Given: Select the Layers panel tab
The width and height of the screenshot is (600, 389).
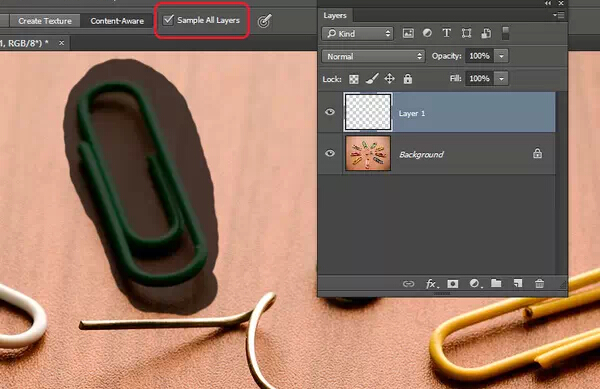Looking at the screenshot, I should pos(335,16).
